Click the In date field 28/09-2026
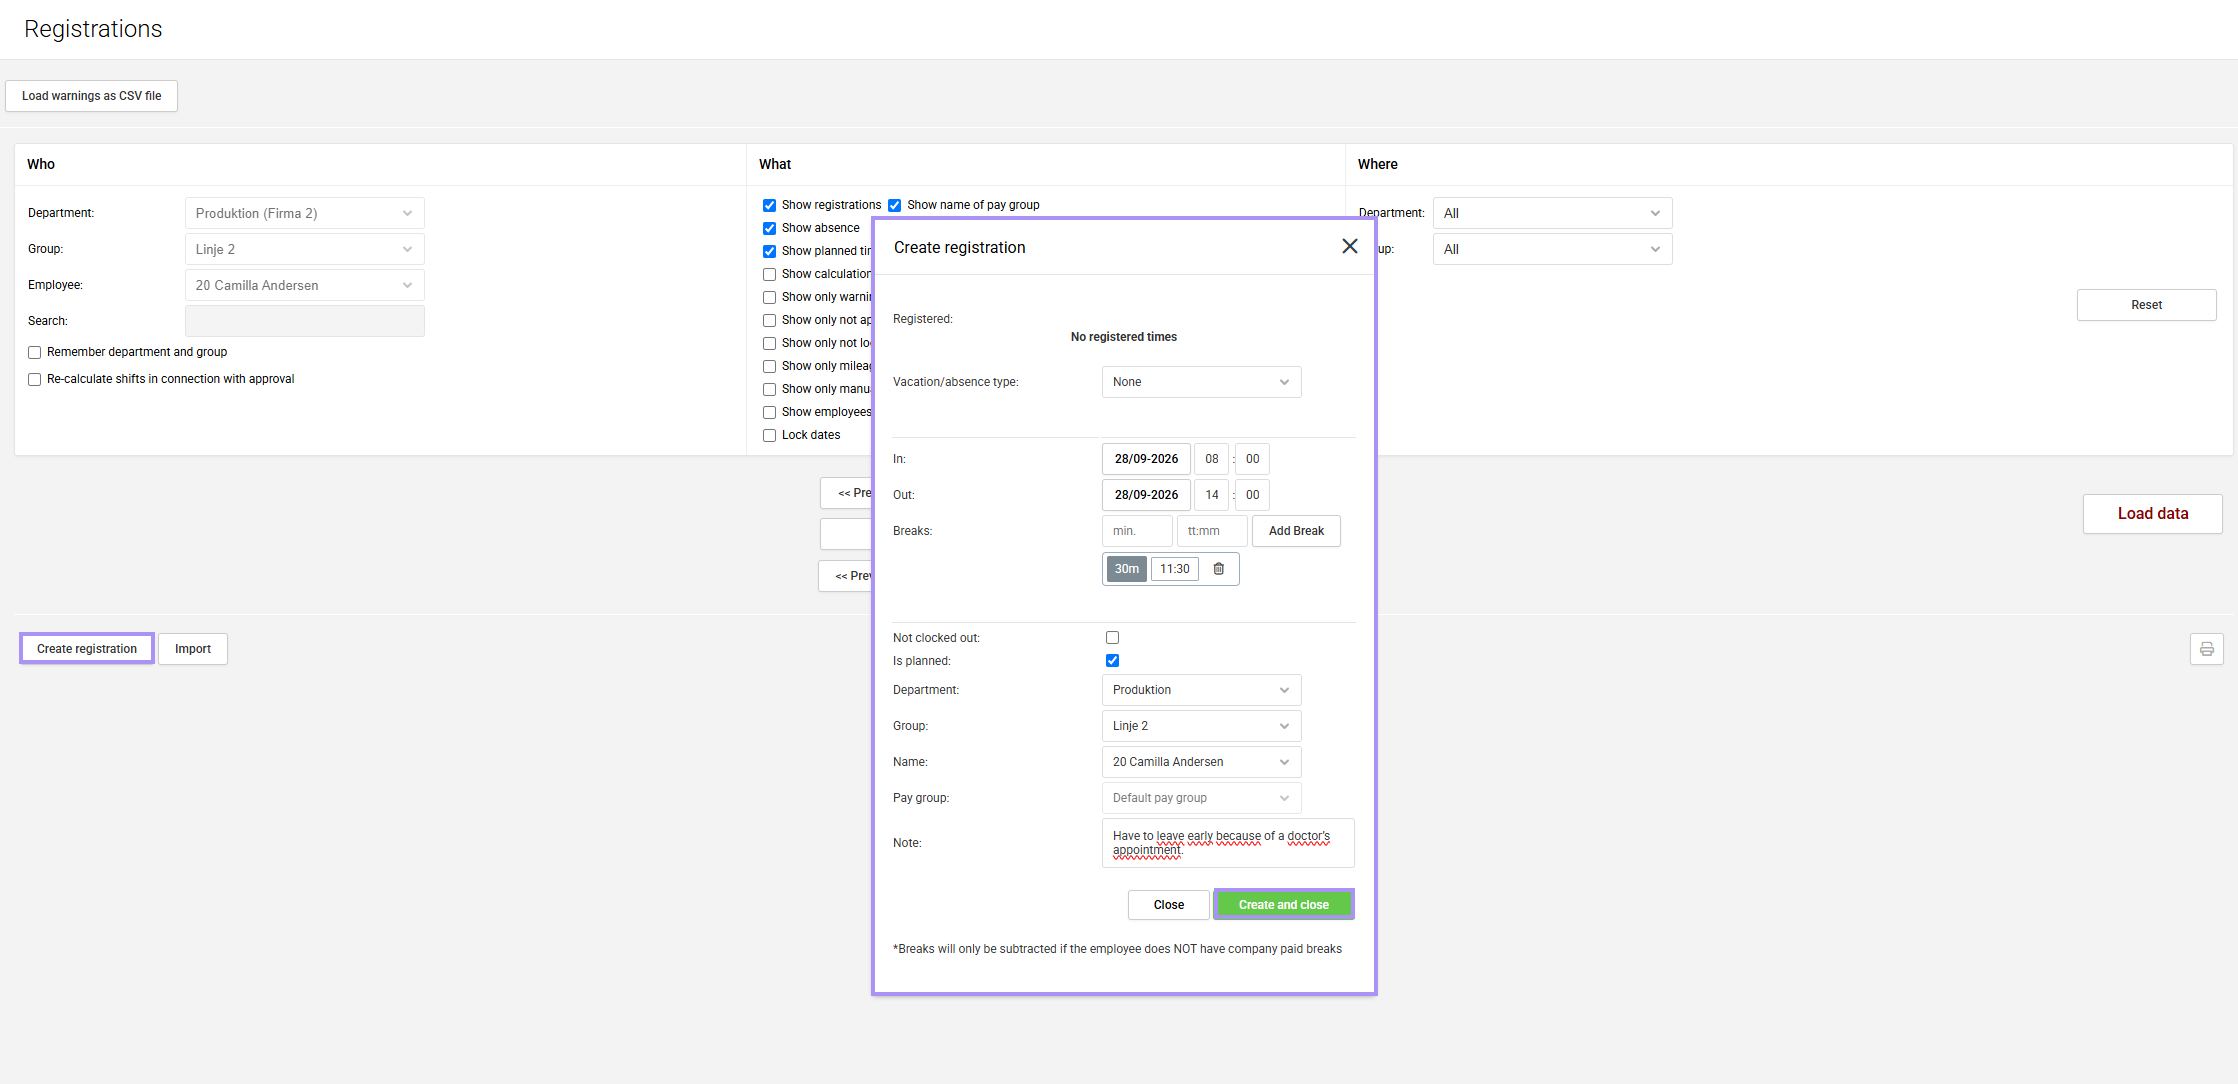The width and height of the screenshot is (2238, 1084). [x=1146, y=459]
